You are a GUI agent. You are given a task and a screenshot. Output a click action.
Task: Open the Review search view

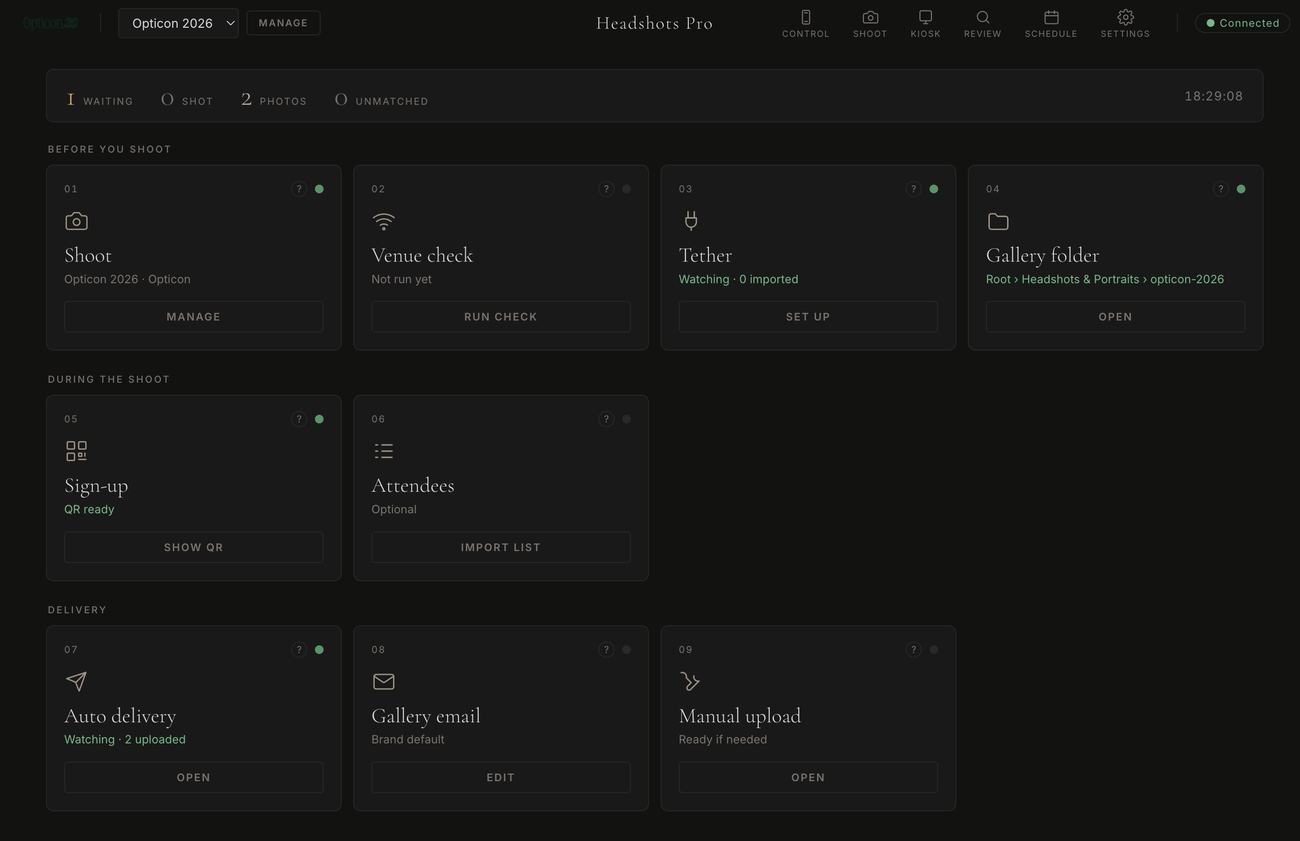pyautogui.click(x=982, y=23)
